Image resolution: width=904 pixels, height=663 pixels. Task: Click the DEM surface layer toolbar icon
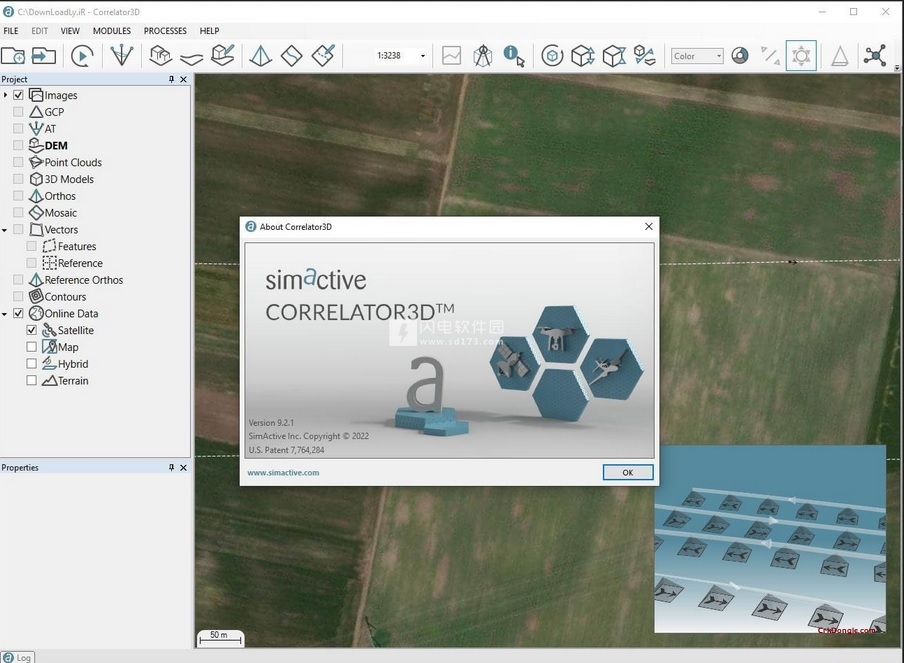[191, 58]
